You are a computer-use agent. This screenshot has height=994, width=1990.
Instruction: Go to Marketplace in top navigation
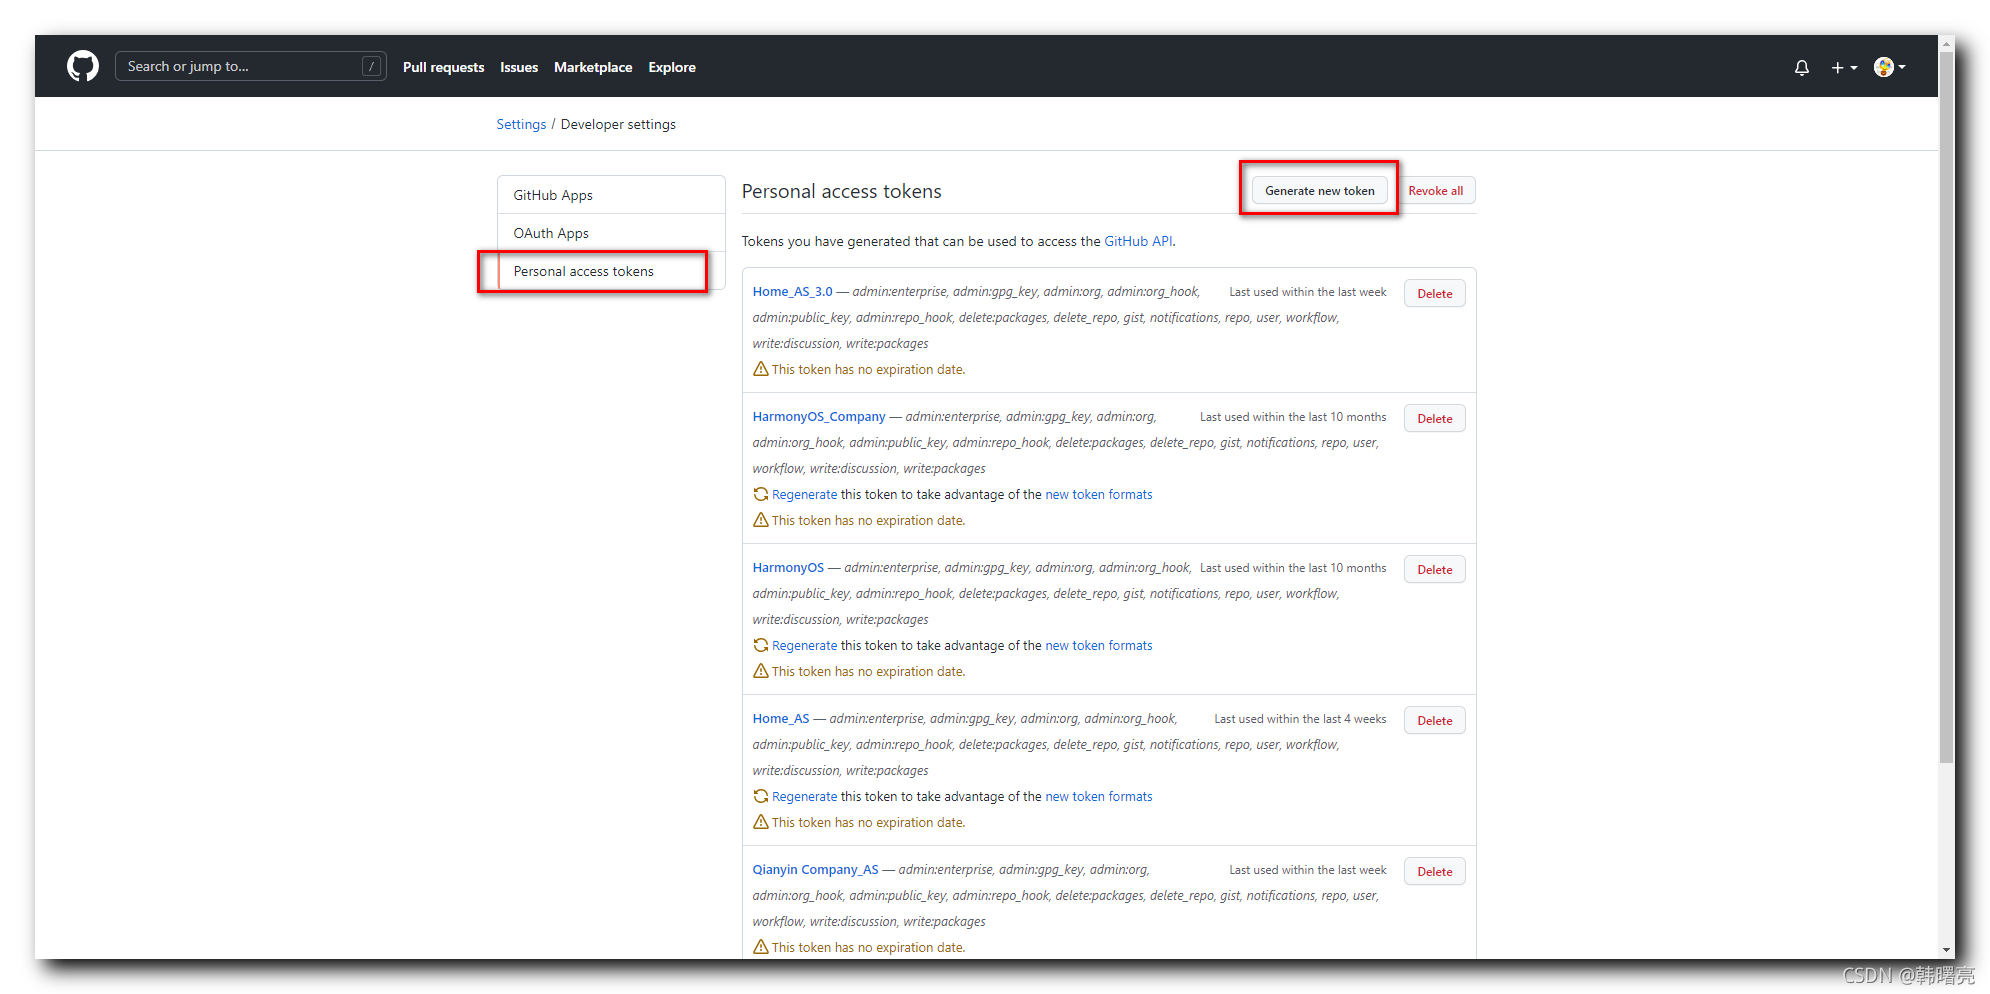point(593,67)
